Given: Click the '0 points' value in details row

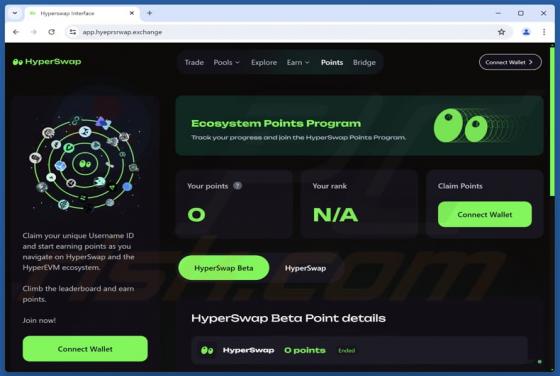Looking at the screenshot, I should pos(305,350).
